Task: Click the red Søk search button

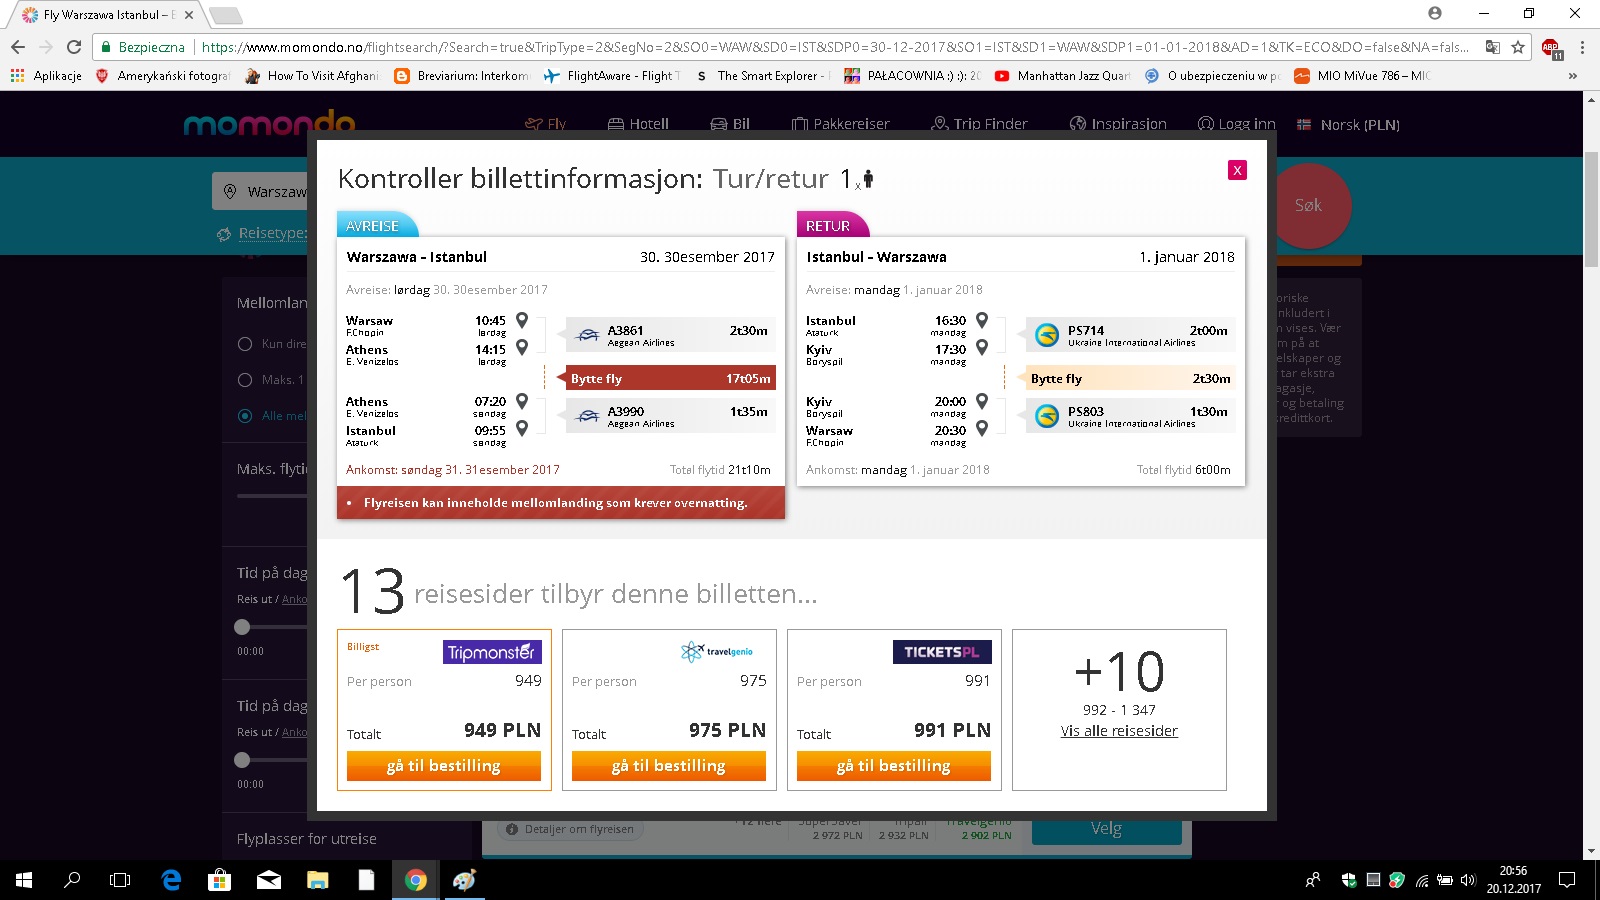Action: pyautogui.click(x=1308, y=206)
